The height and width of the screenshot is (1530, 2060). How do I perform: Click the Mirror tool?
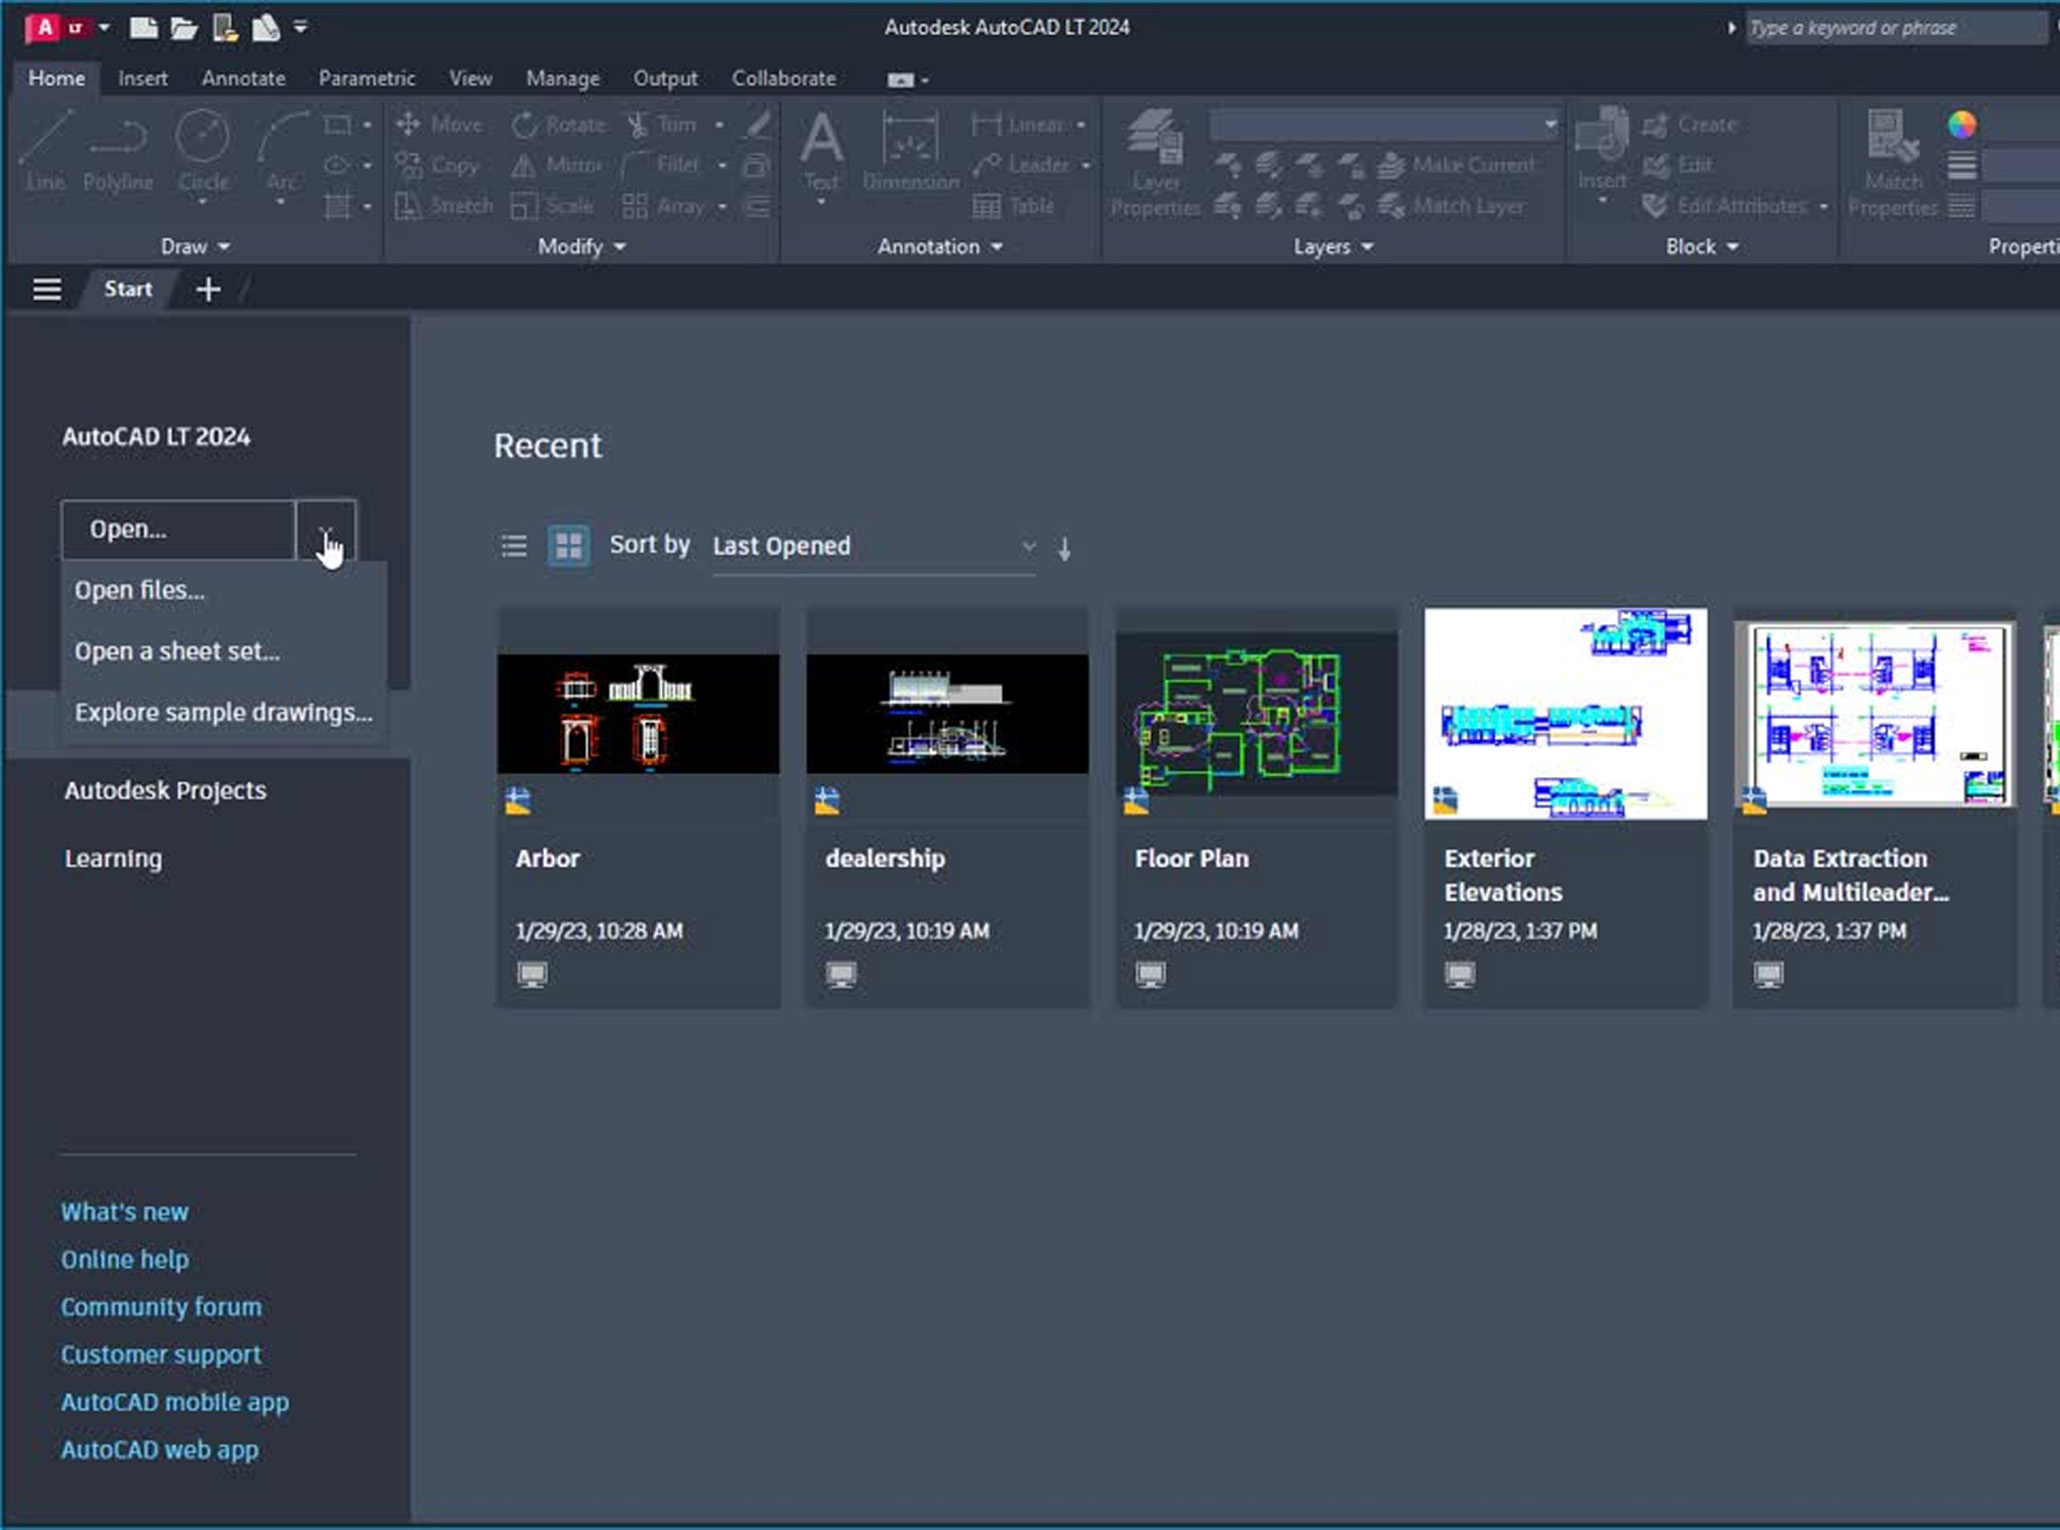click(x=557, y=165)
